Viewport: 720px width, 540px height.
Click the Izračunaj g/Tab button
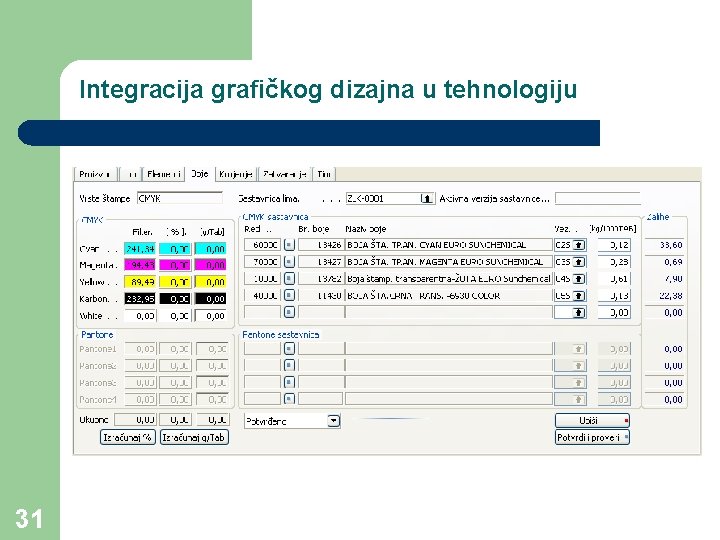pyautogui.click(x=194, y=437)
